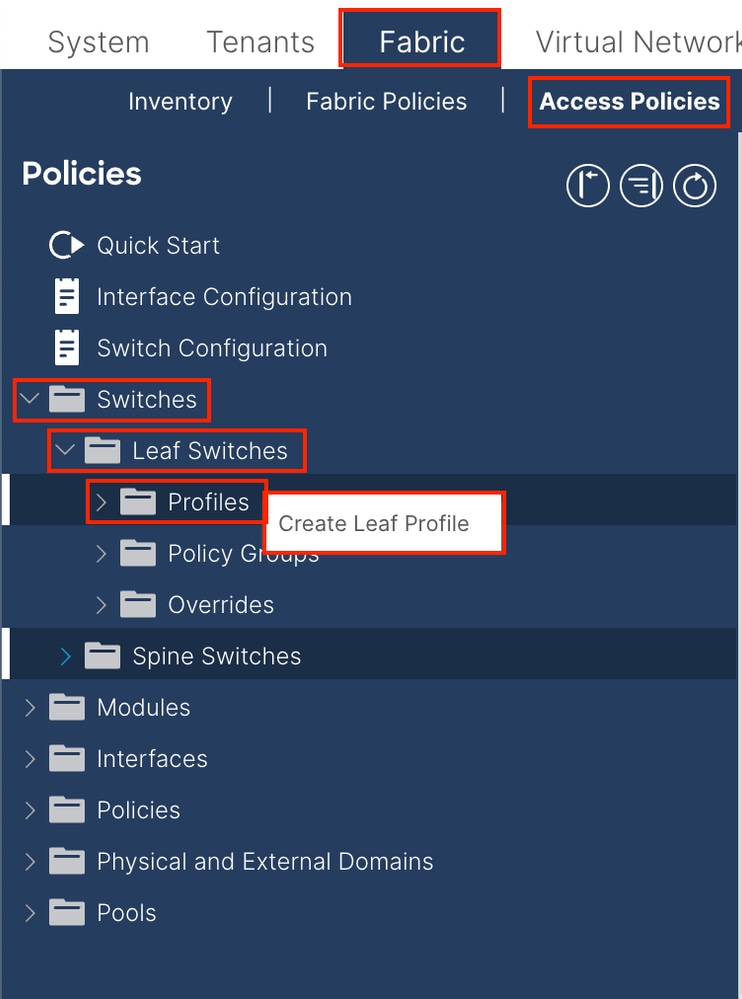Image resolution: width=742 pixels, height=999 pixels.
Task: Go to the Inventory submenu link
Action: tap(180, 101)
